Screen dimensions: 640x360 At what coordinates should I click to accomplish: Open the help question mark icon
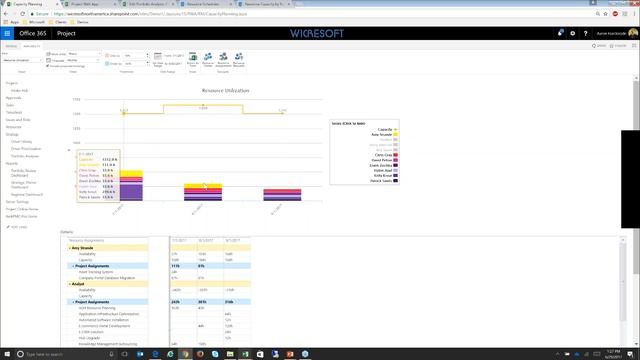coord(585,33)
